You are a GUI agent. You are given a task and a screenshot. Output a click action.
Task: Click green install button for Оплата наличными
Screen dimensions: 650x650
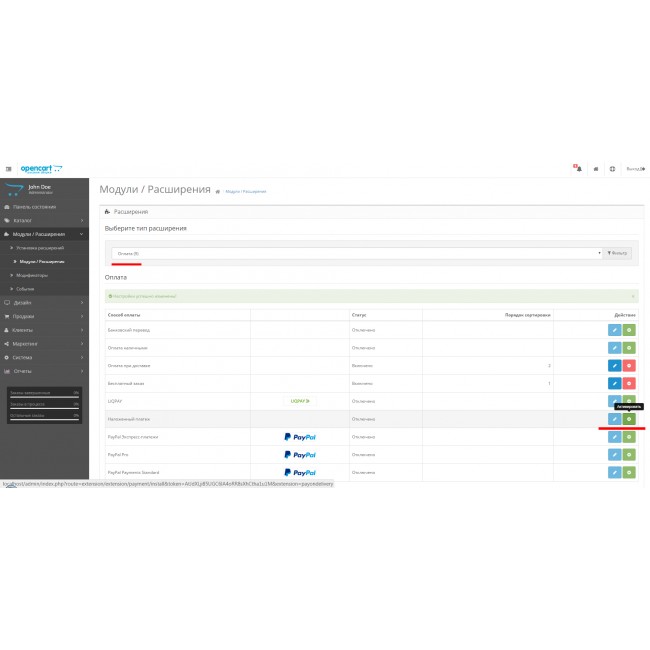[x=629, y=348]
